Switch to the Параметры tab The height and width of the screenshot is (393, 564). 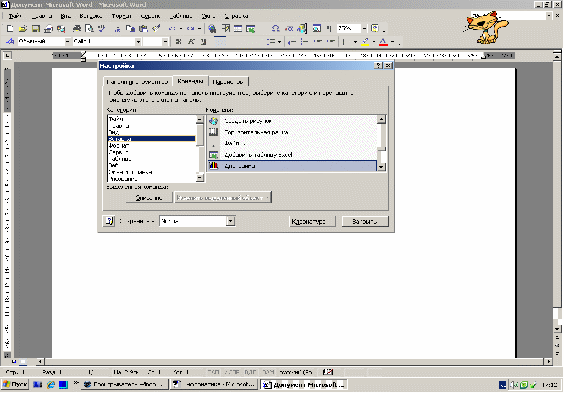pos(228,82)
